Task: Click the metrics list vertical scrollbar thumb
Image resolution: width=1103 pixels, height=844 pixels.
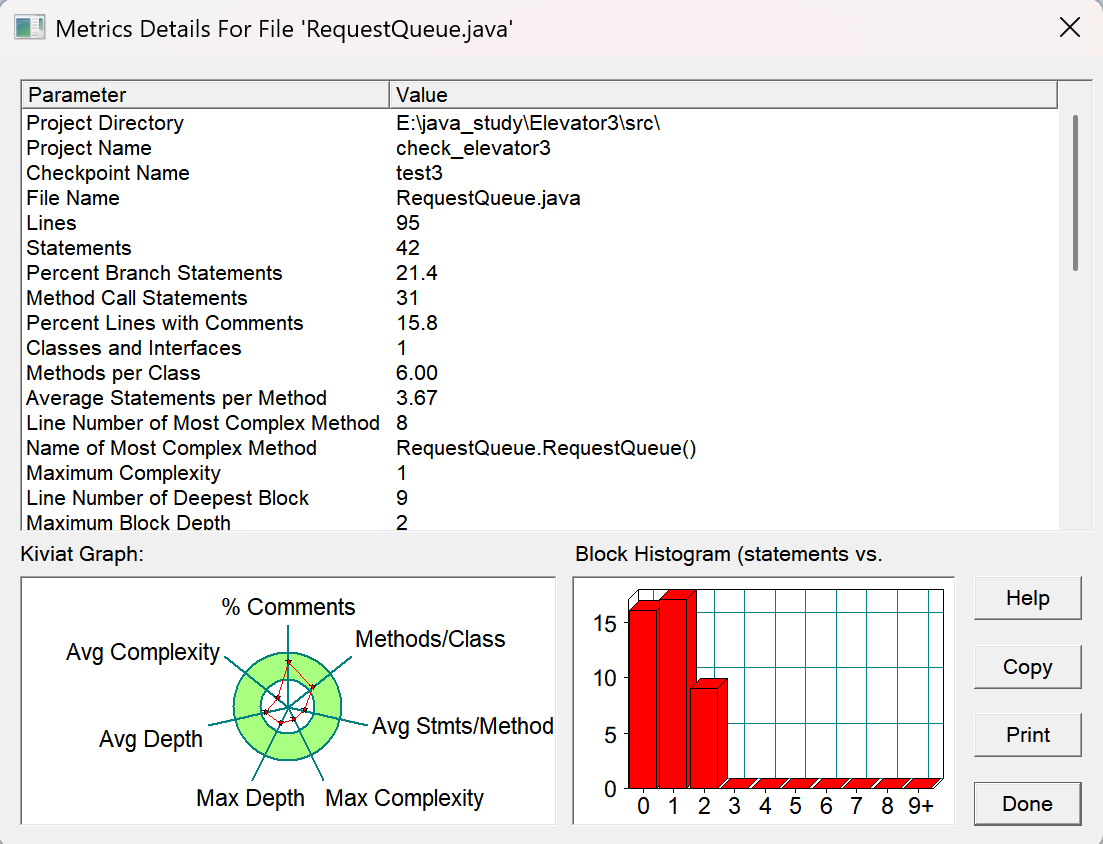Action: click(x=1075, y=193)
